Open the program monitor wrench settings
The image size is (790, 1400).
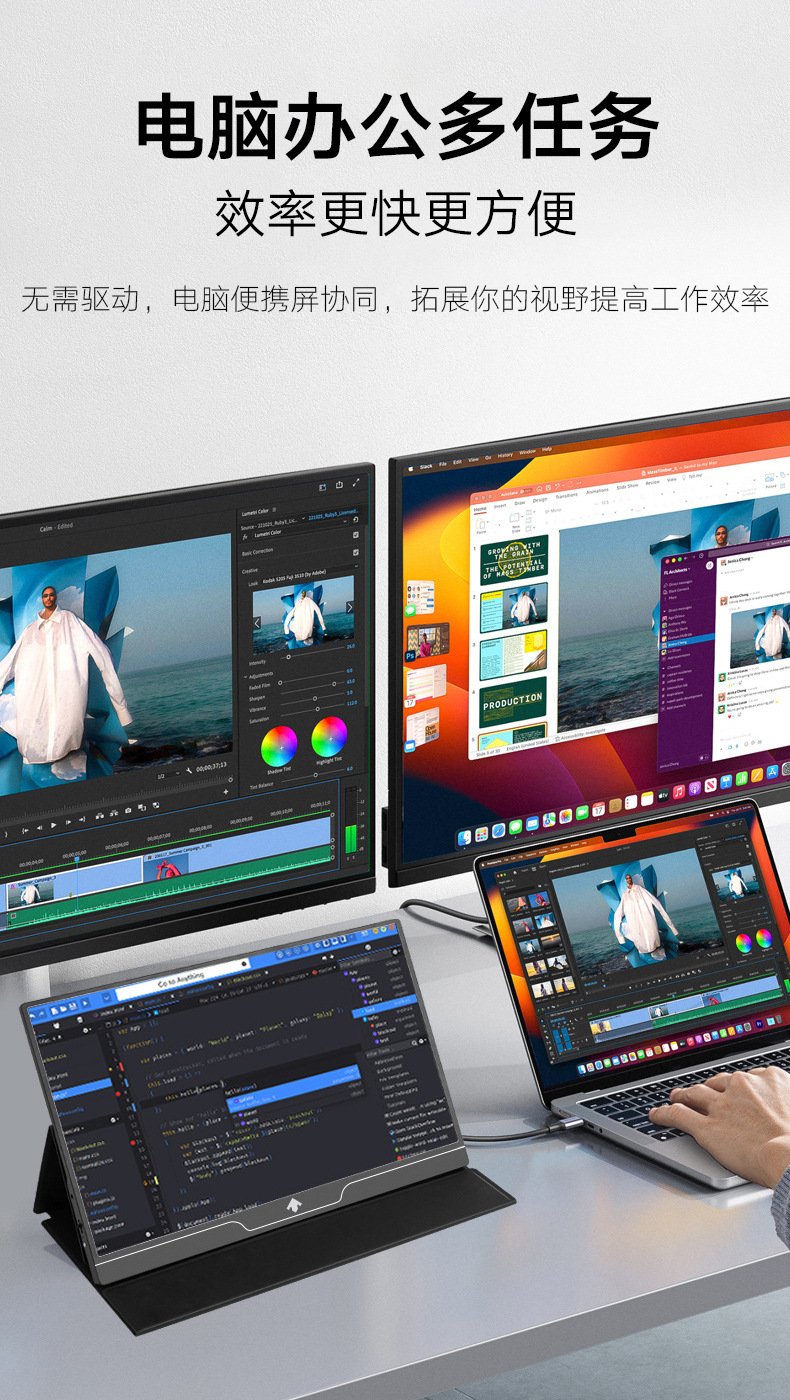click(x=189, y=770)
